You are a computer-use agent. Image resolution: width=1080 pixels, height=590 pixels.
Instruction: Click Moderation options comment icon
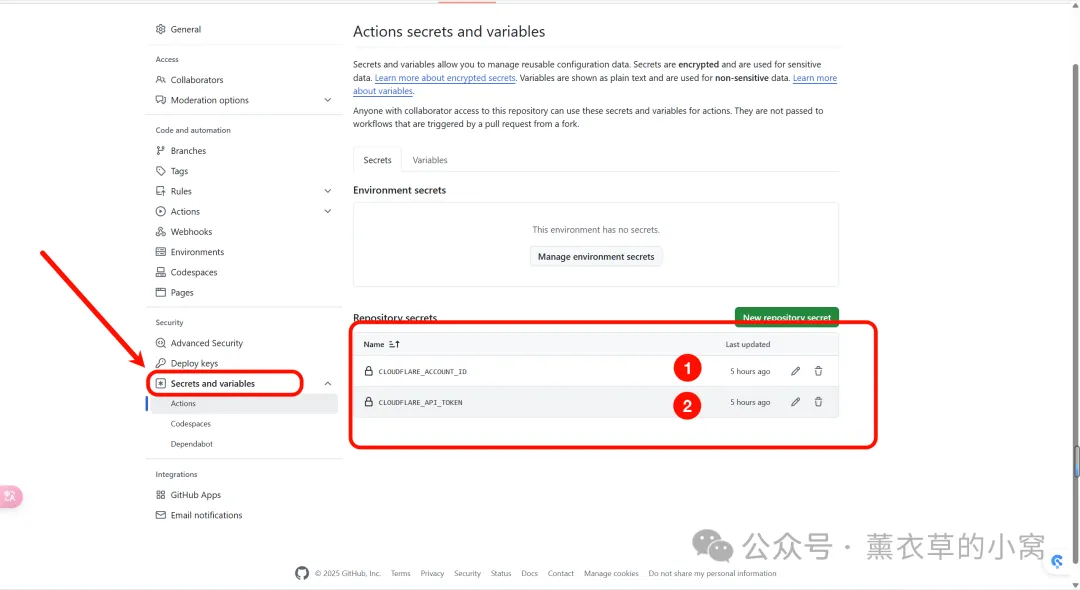(x=160, y=100)
